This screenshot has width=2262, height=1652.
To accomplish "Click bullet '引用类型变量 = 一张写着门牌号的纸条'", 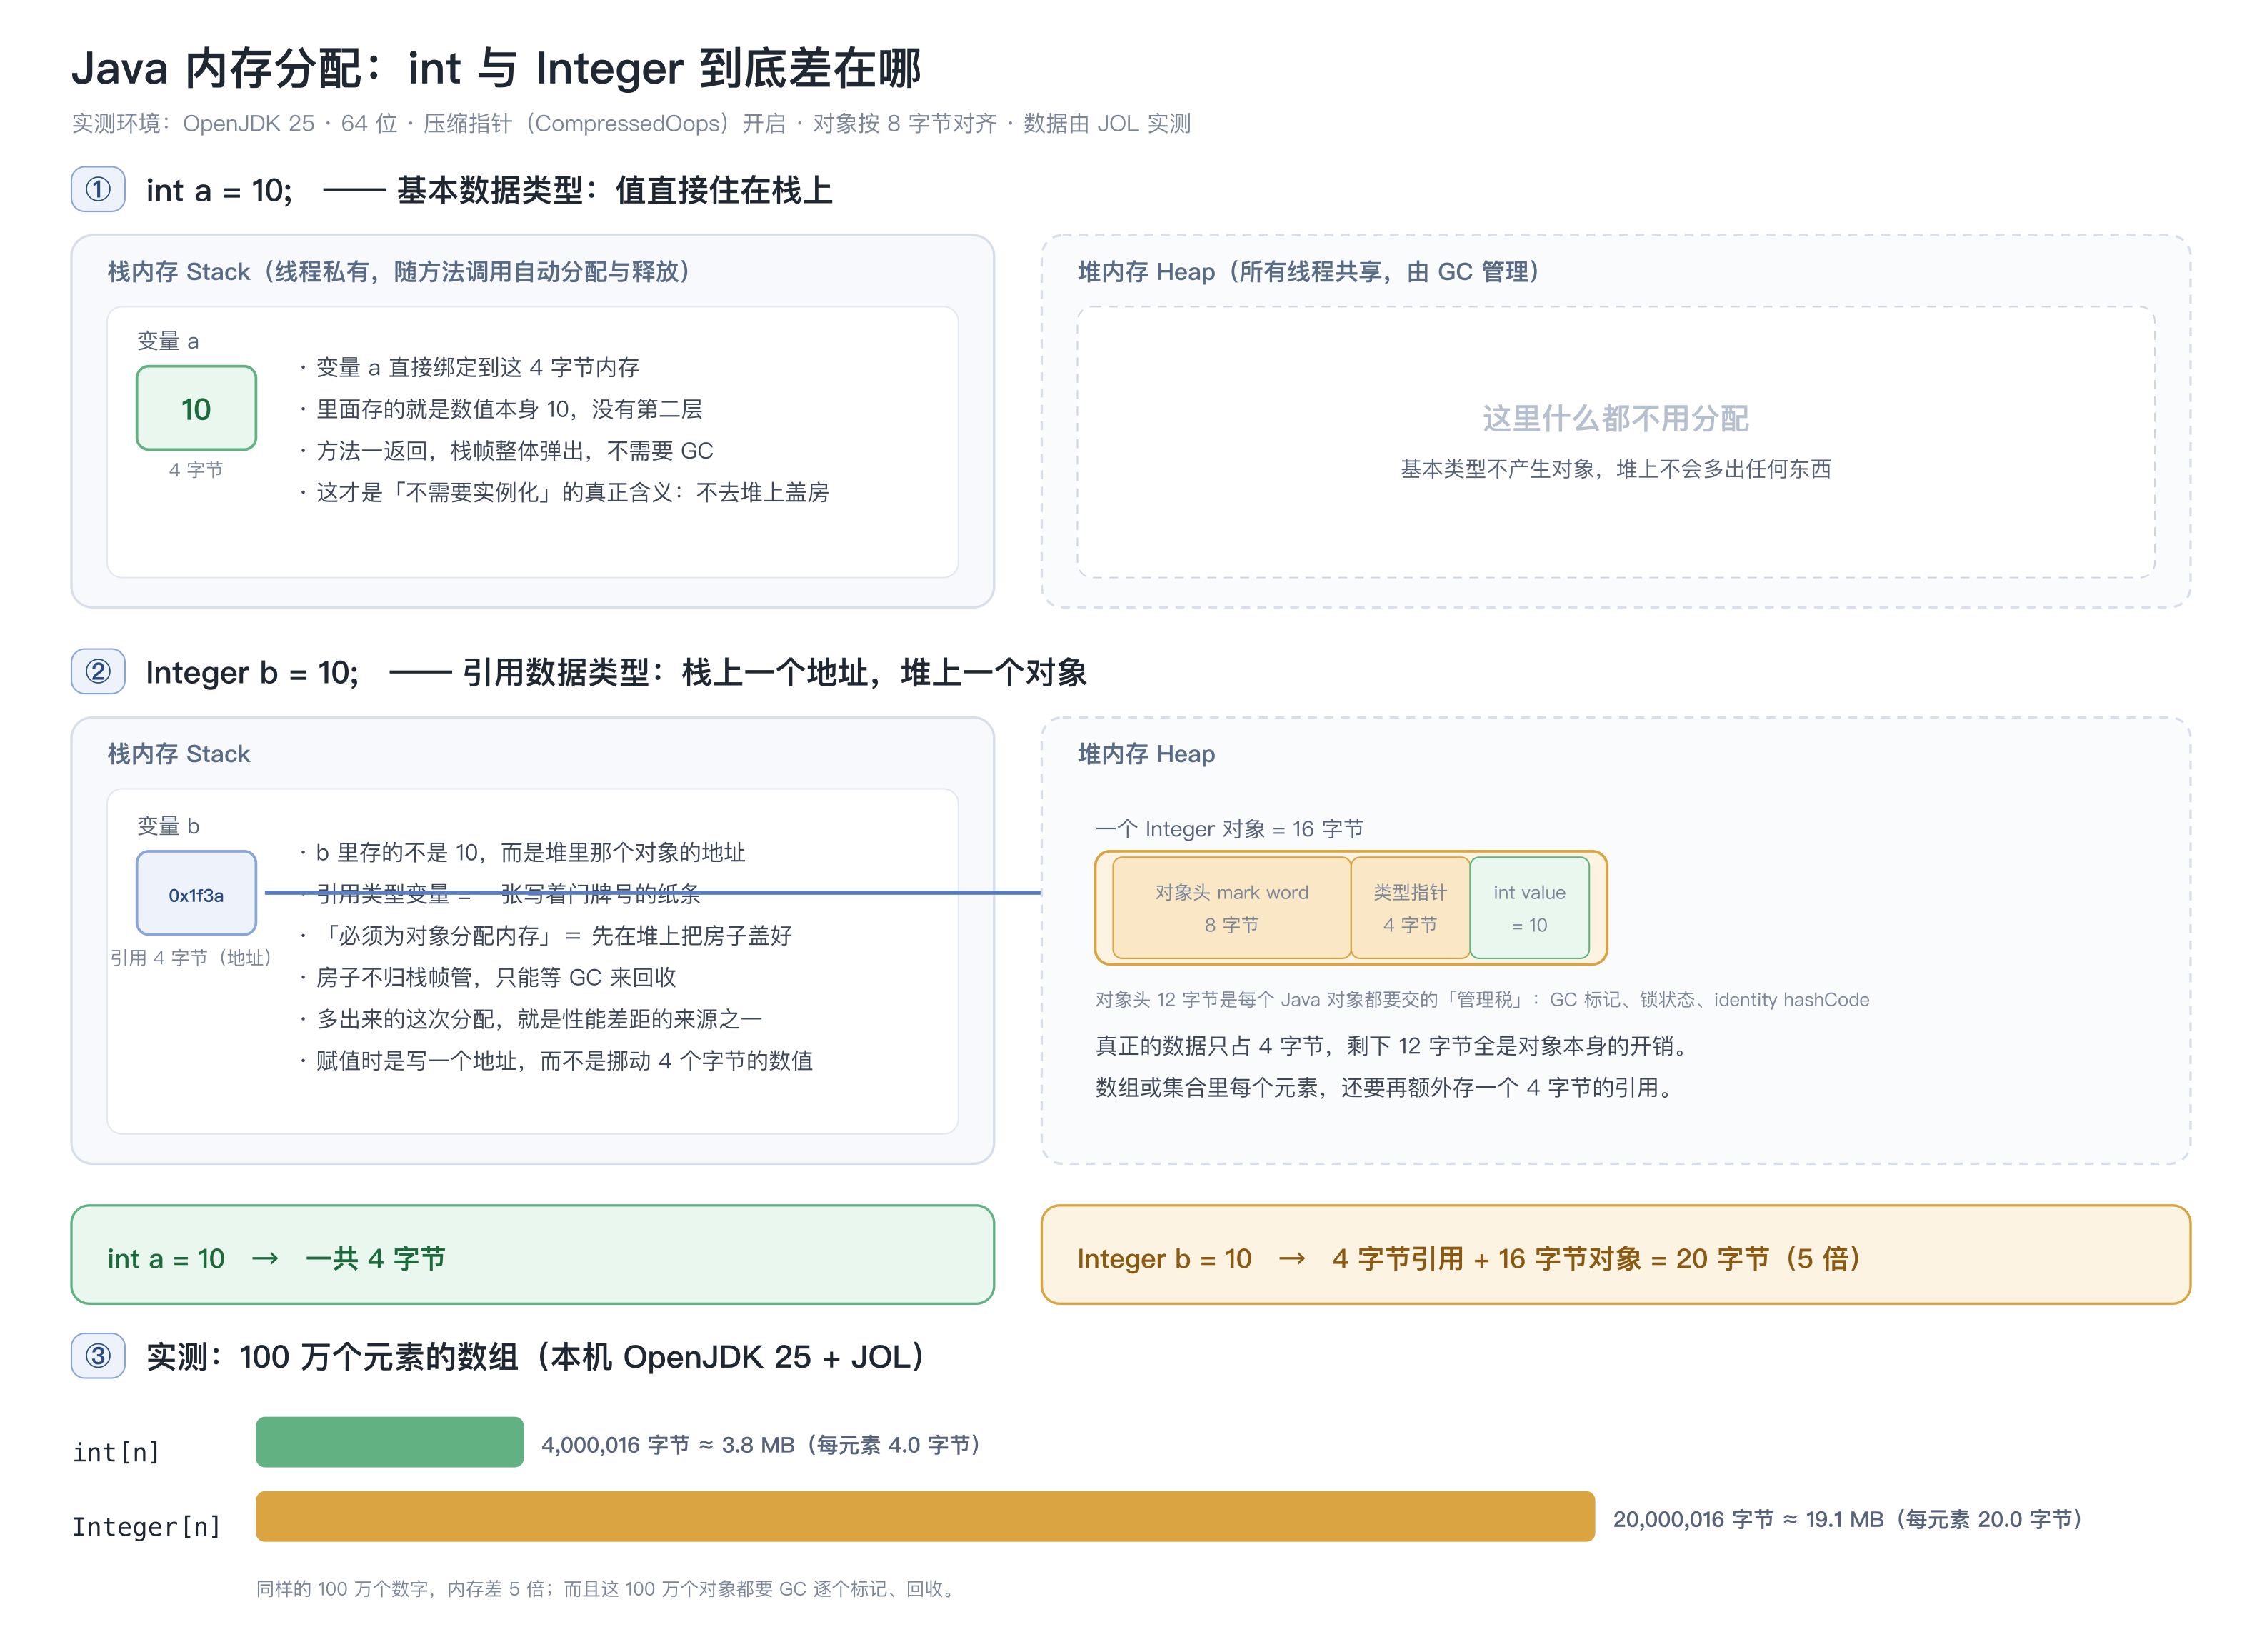I will coord(500,894).
